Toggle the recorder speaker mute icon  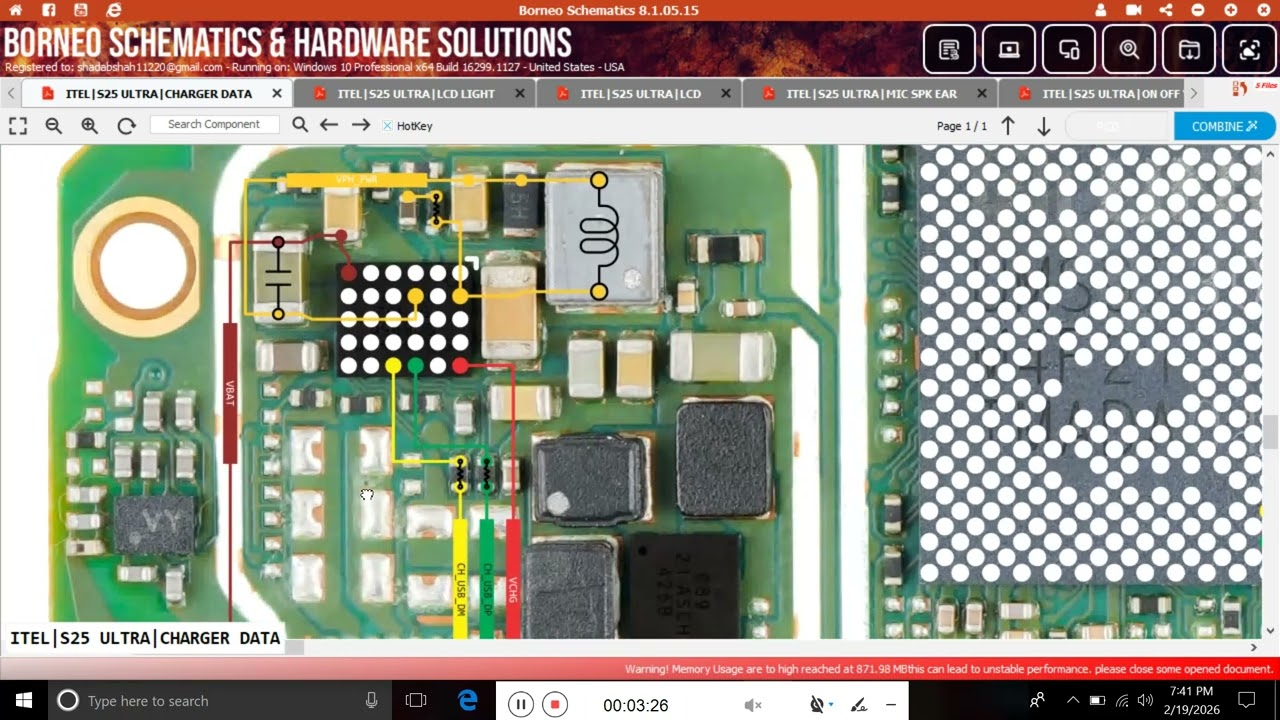click(x=753, y=704)
